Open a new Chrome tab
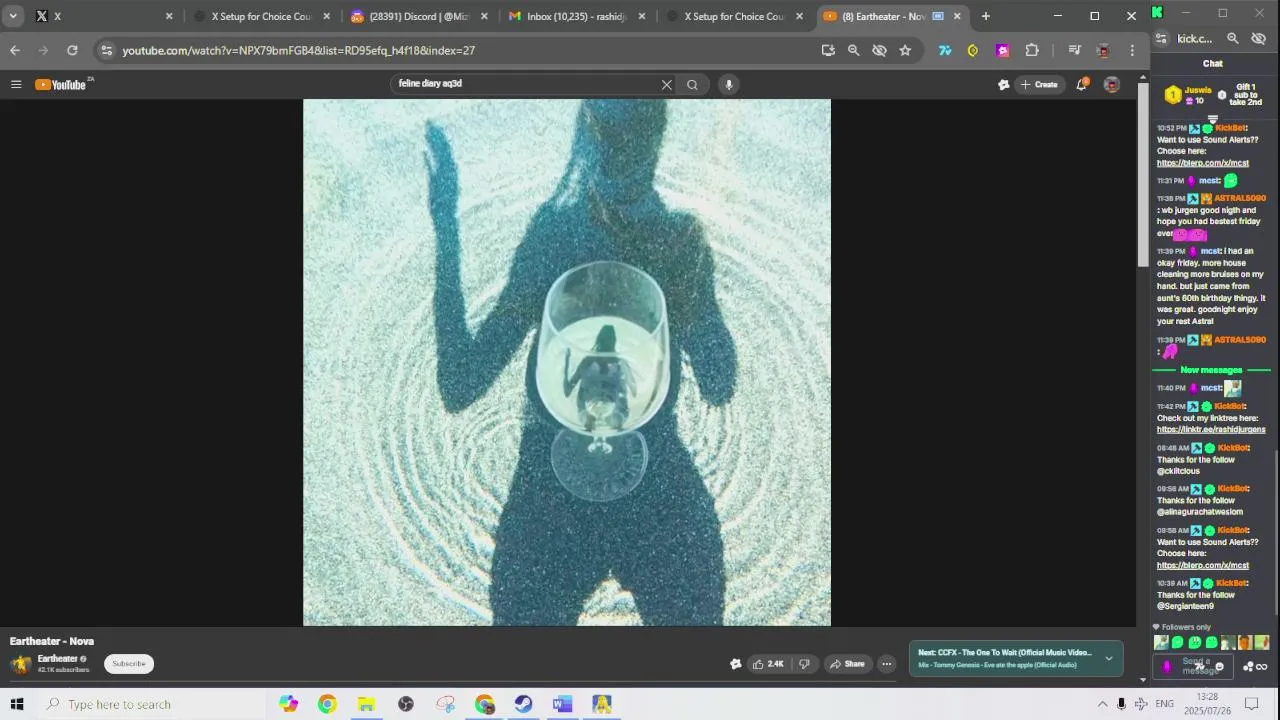Screen dimensions: 1280x720 tap(986, 16)
